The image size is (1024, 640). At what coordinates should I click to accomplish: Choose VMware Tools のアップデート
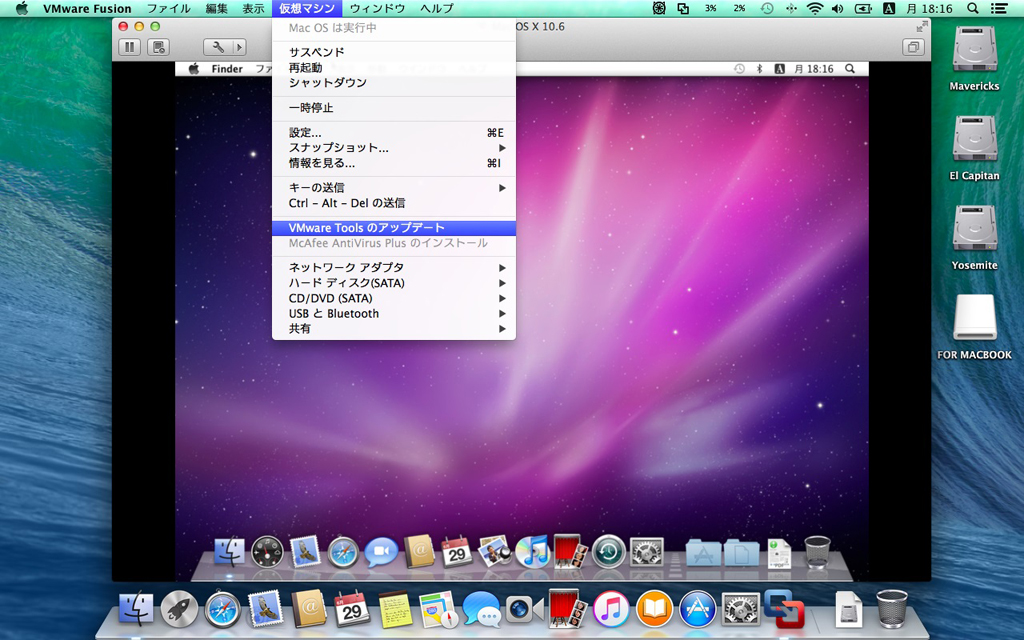(394, 227)
